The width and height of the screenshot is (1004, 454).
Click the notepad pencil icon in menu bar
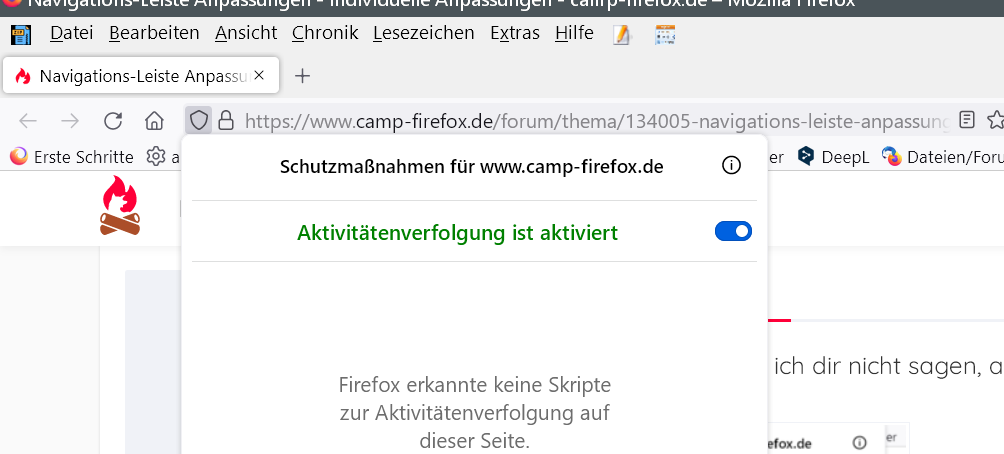tap(622, 34)
